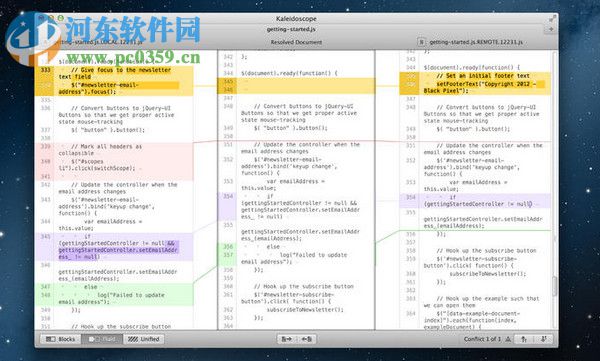Click the 'Resolved Document' header label
Screen dimensions: 600x361
tap(296, 42)
